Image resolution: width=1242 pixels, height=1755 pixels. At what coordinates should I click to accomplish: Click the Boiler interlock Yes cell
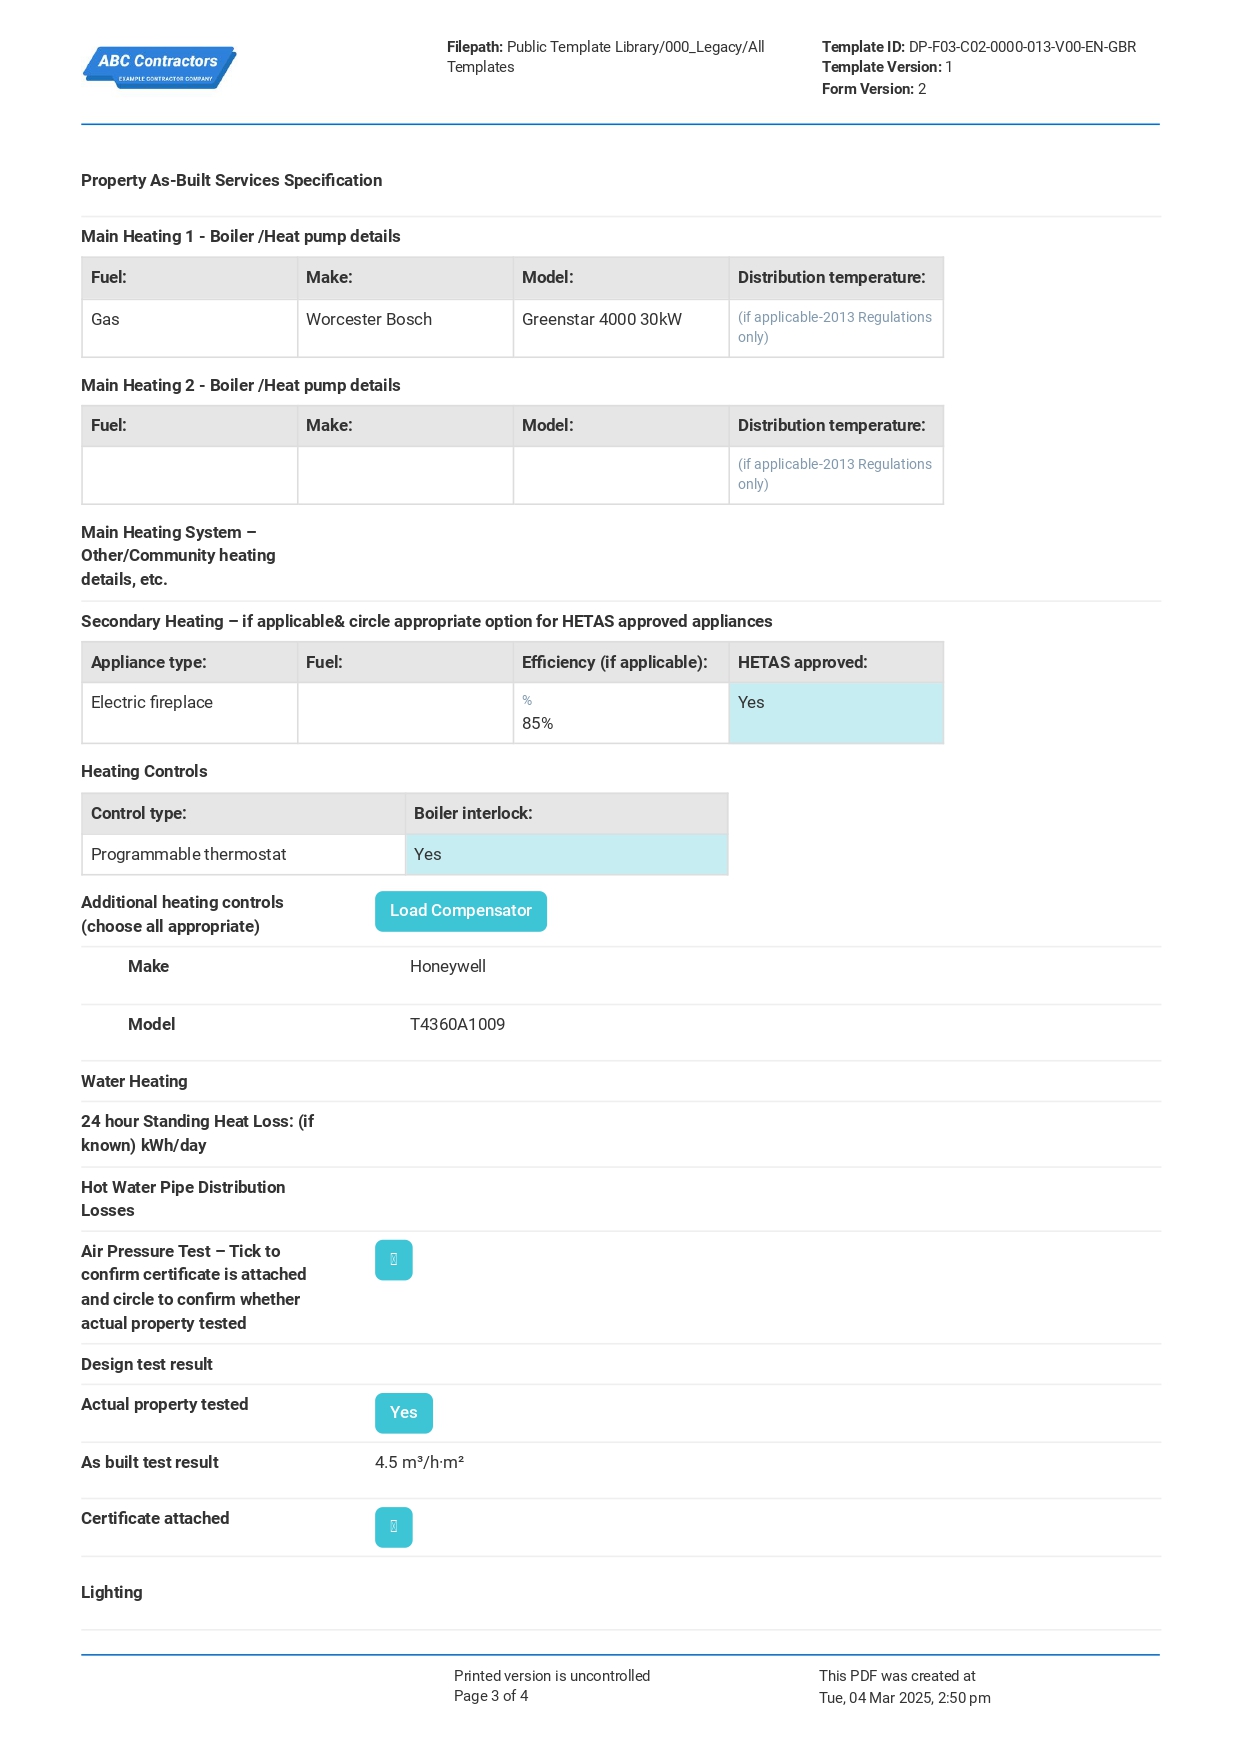566,855
